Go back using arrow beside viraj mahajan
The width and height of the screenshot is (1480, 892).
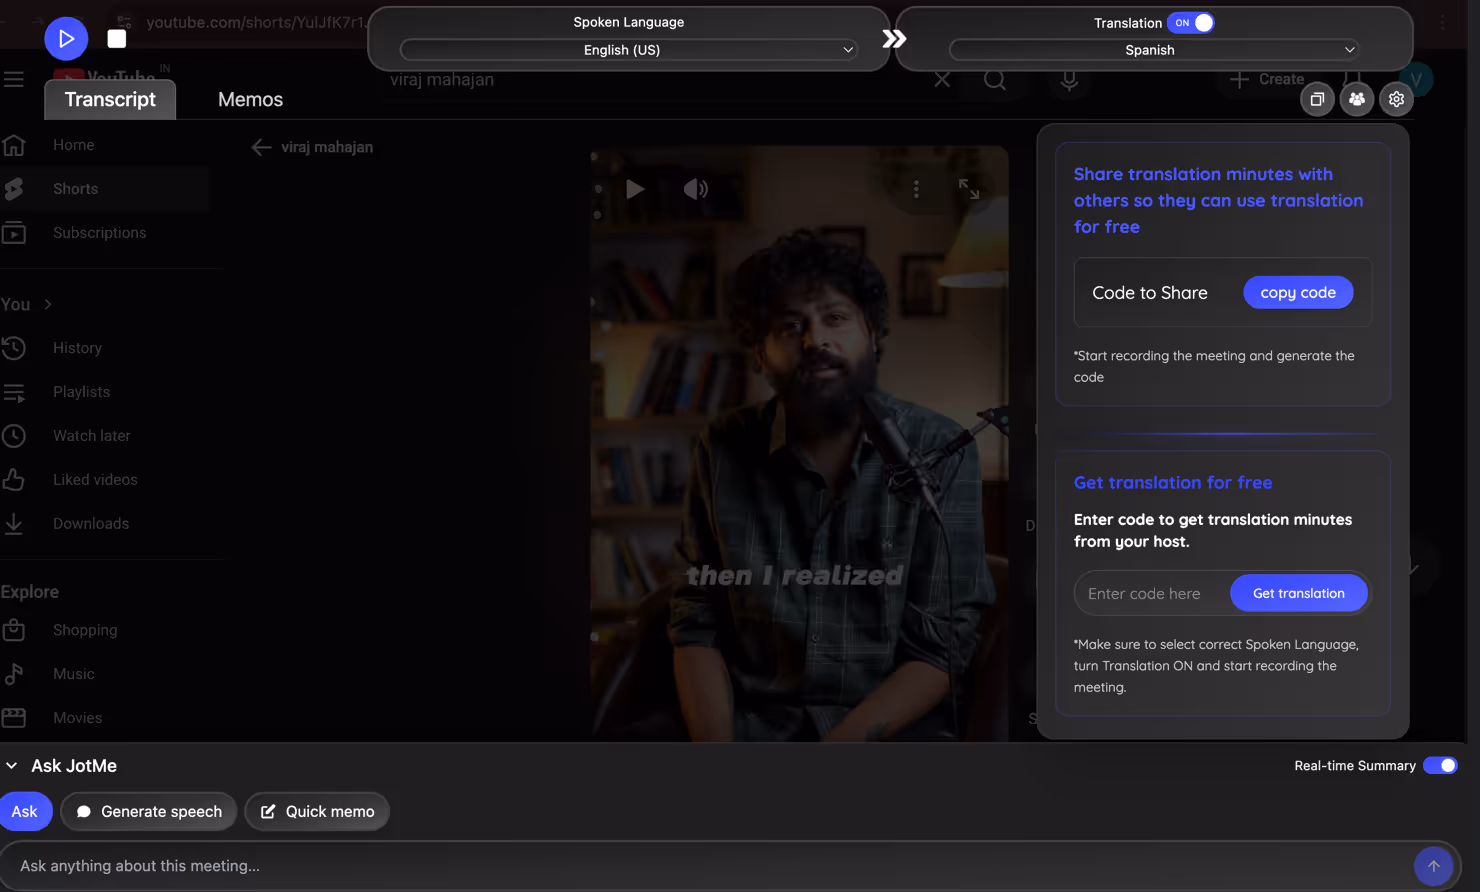261,147
